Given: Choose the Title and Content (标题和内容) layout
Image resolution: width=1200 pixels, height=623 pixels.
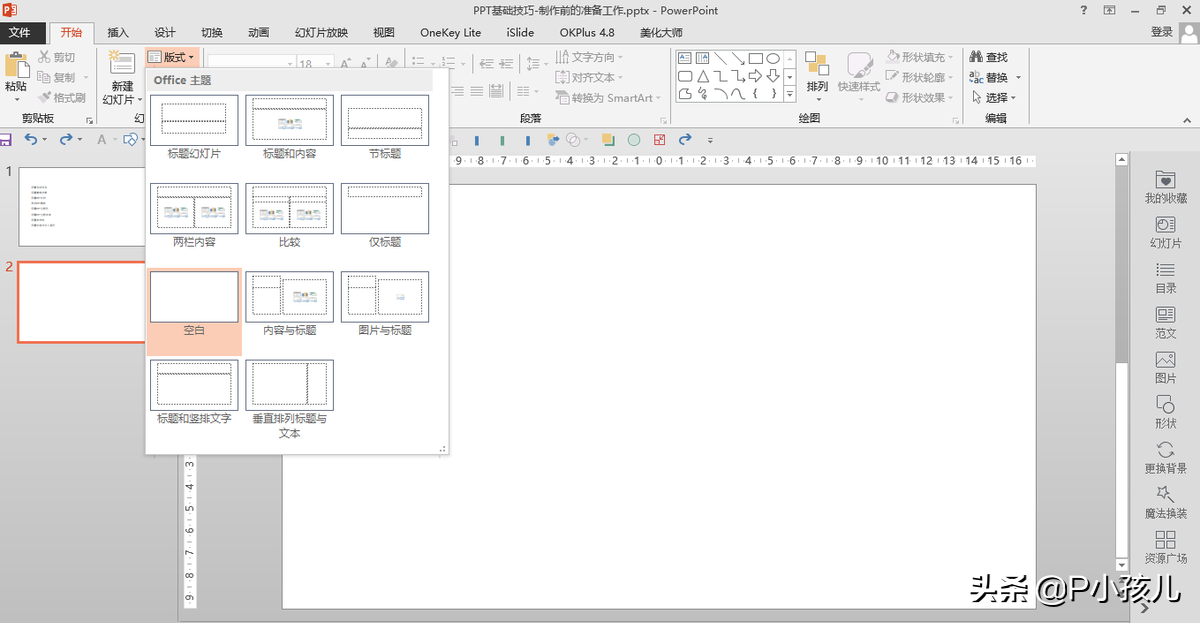Looking at the screenshot, I should click(x=290, y=127).
